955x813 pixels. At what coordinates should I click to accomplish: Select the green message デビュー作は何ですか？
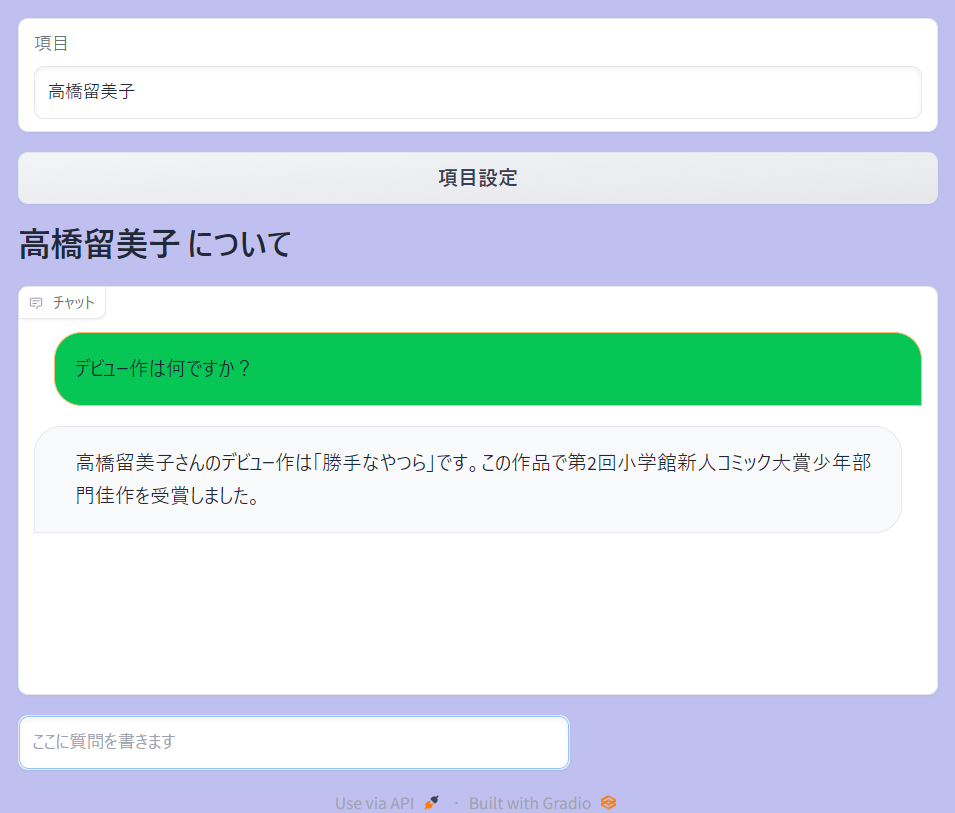pos(488,368)
